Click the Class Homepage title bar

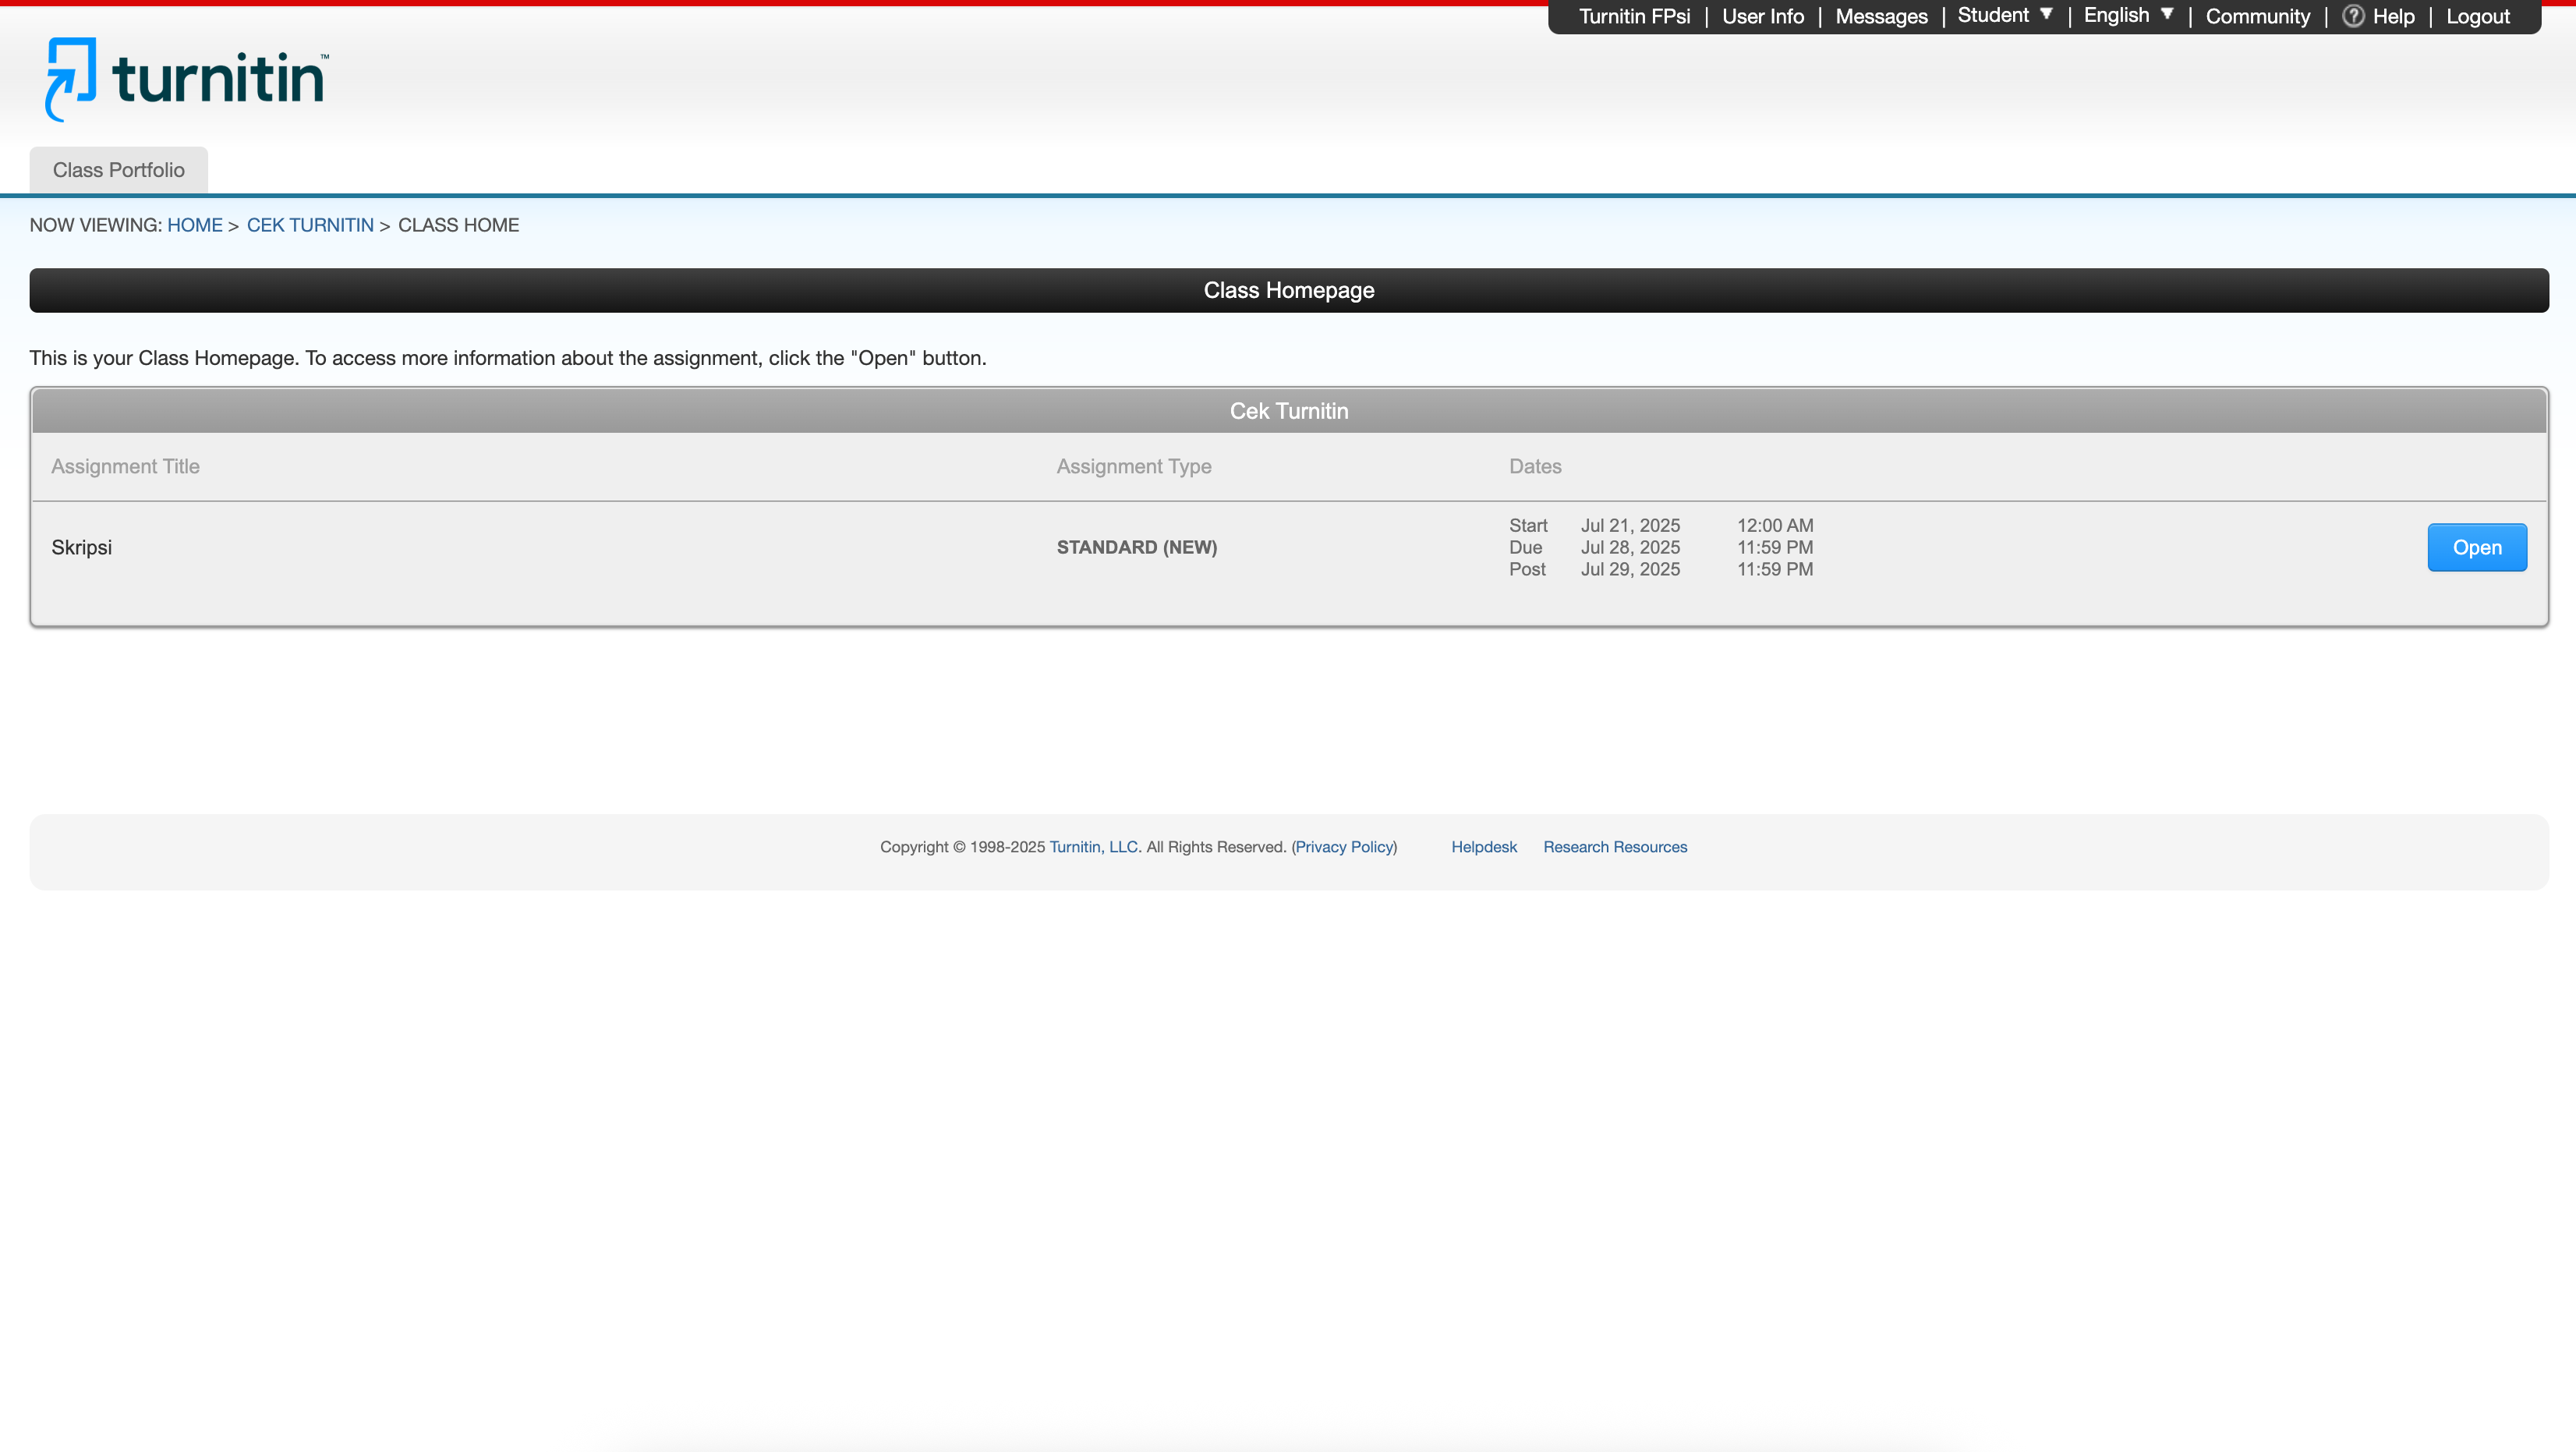(x=1288, y=290)
